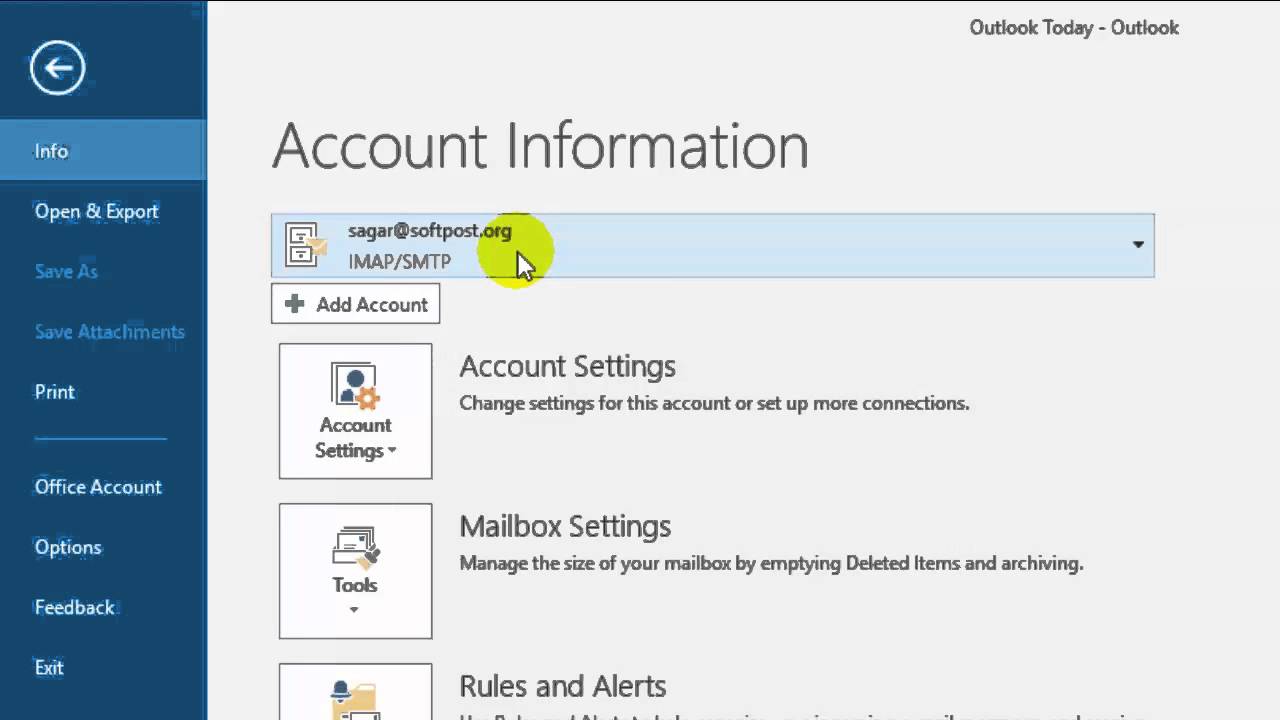
Task: Click the back arrow circle icon
Action: click(57, 68)
